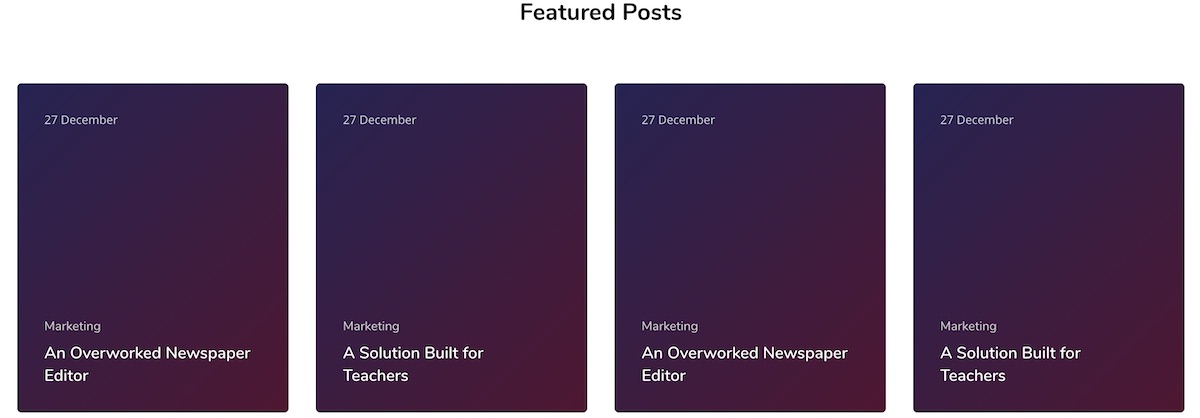The image size is (1200, 418).
Task: Select Marketing category on the fourth post card
Action: [x=968, y=326]
